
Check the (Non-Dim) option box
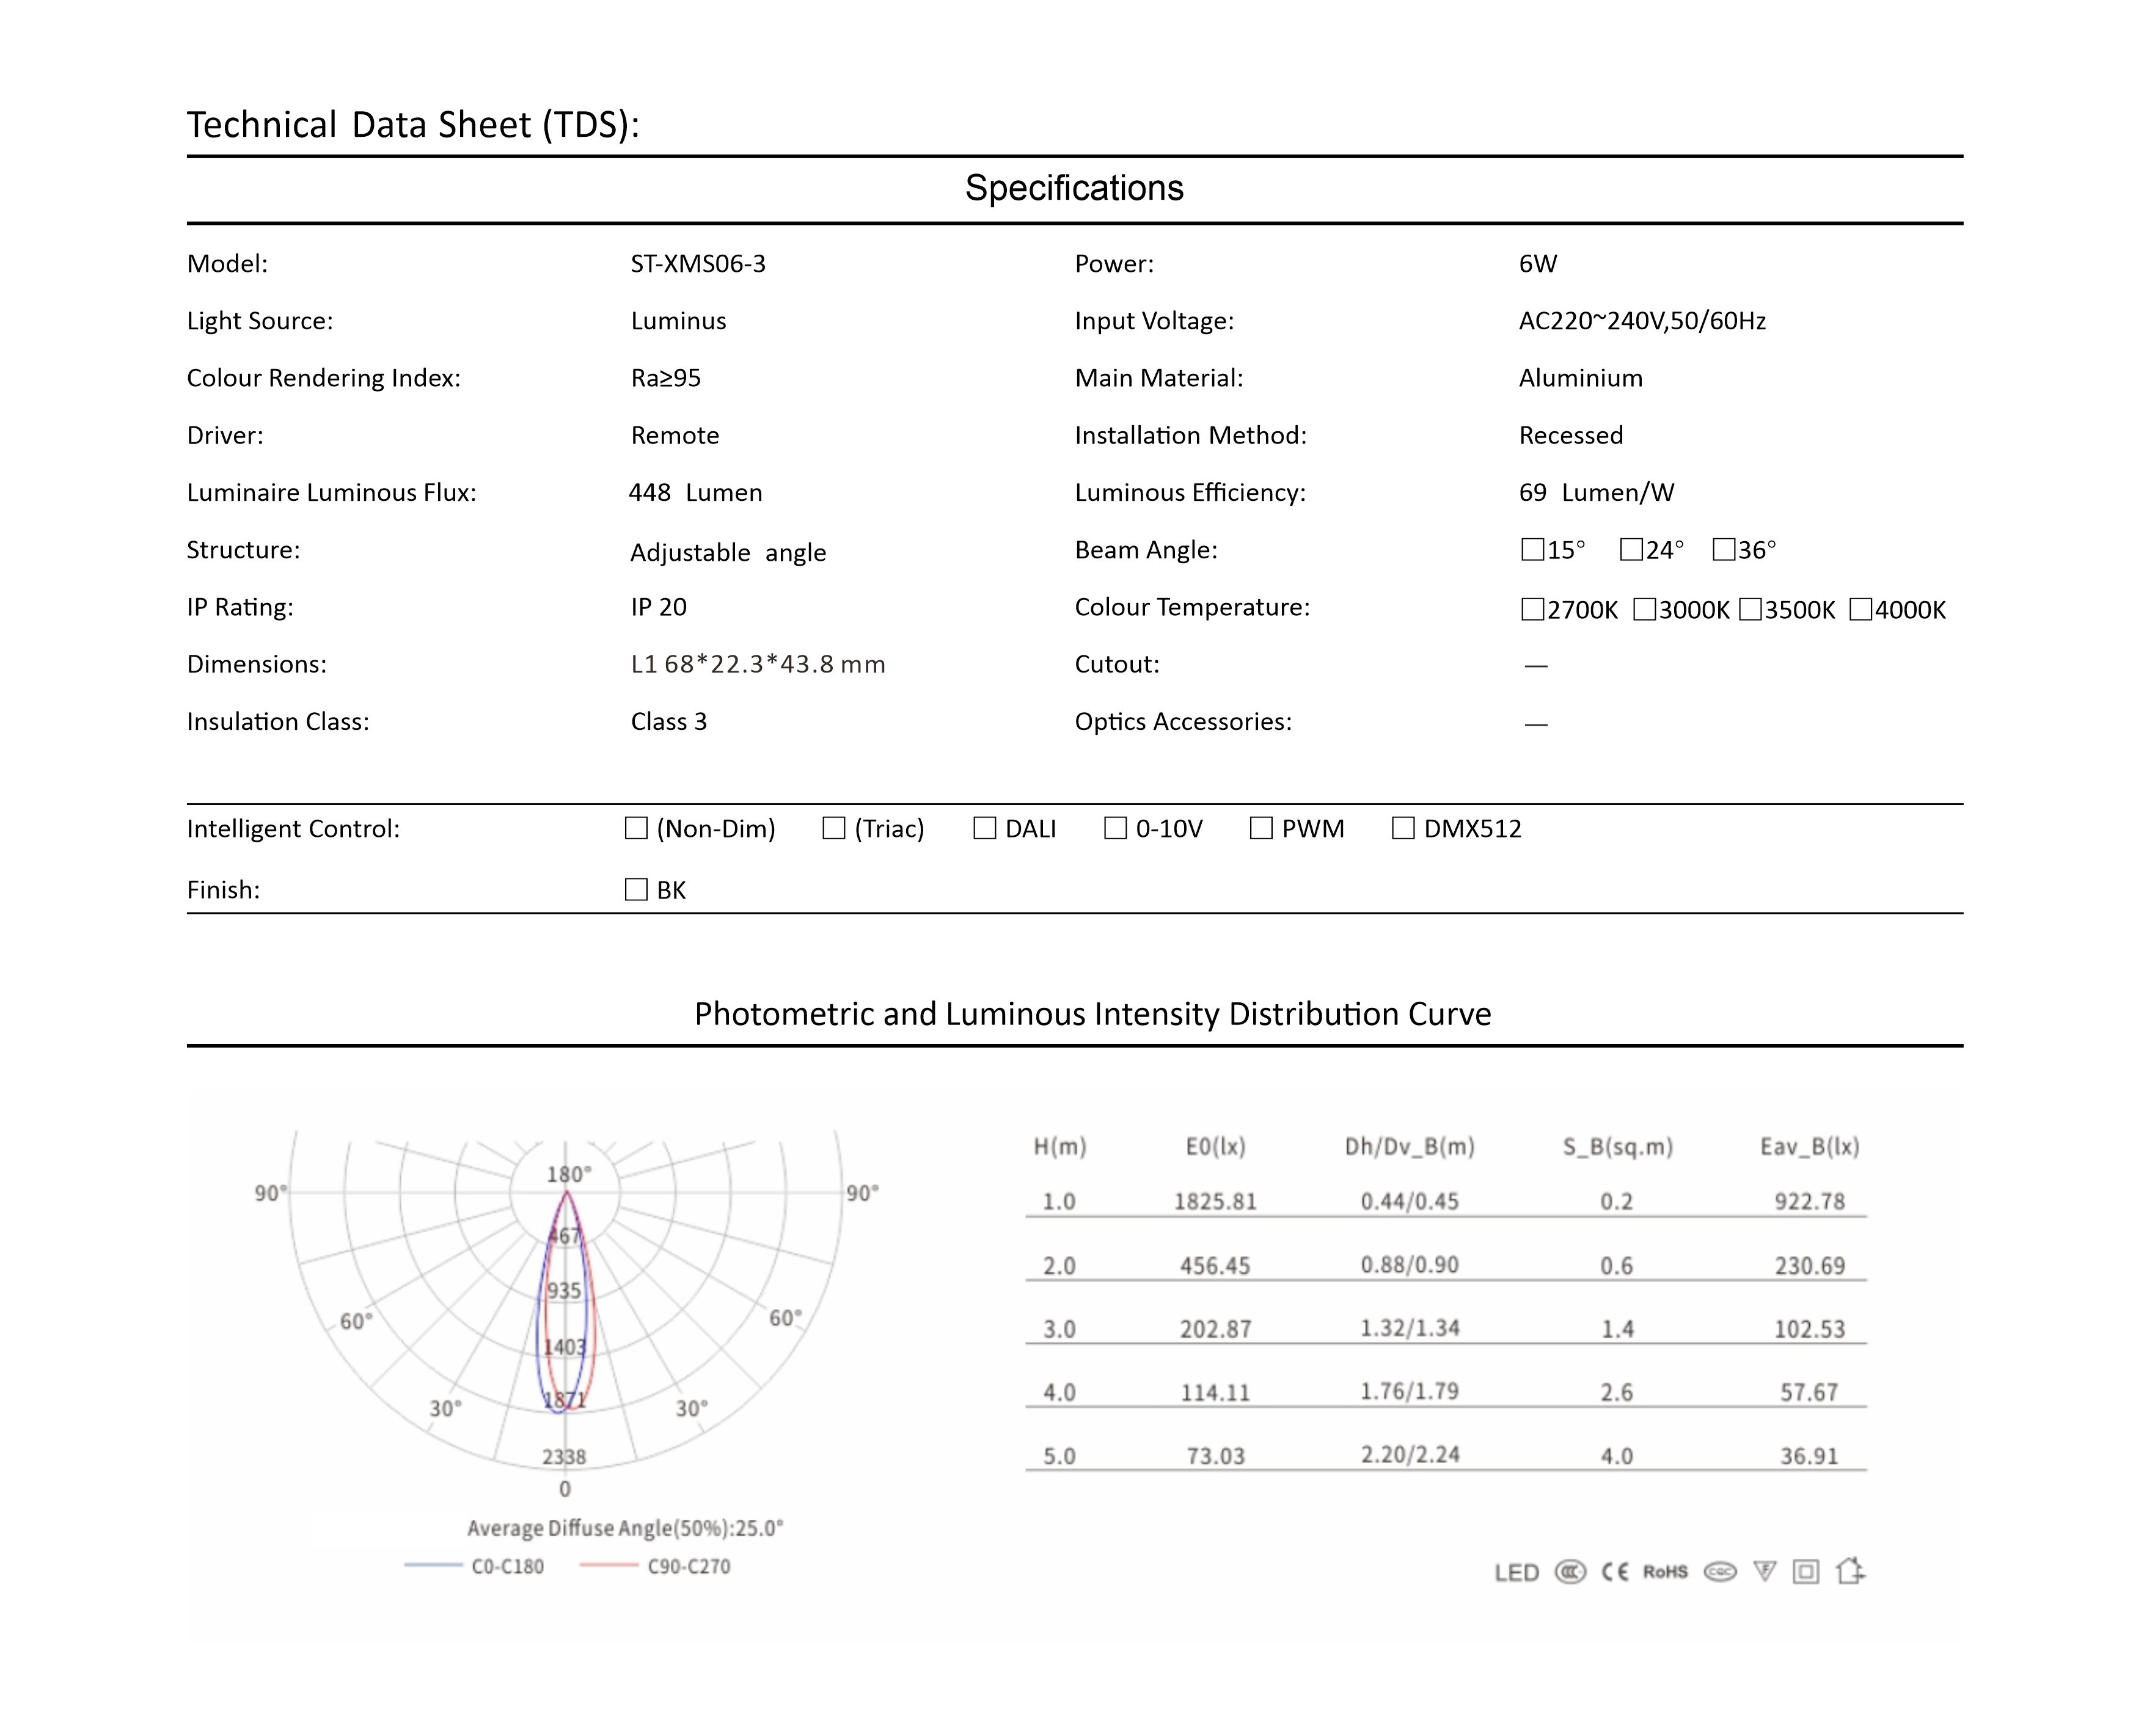click(636, 828)
